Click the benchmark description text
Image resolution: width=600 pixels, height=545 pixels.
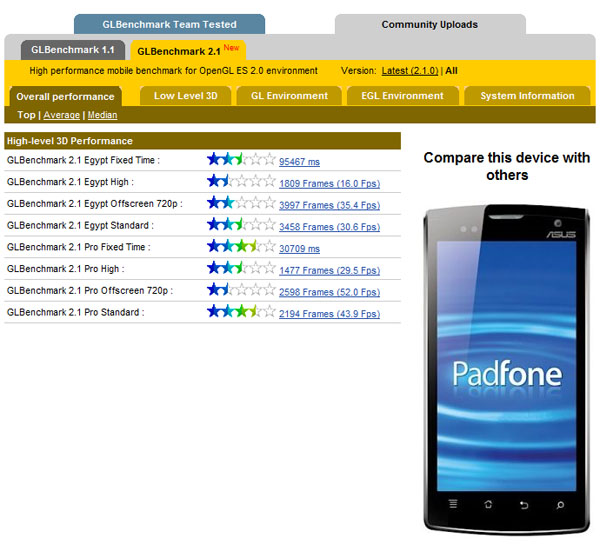173,71
